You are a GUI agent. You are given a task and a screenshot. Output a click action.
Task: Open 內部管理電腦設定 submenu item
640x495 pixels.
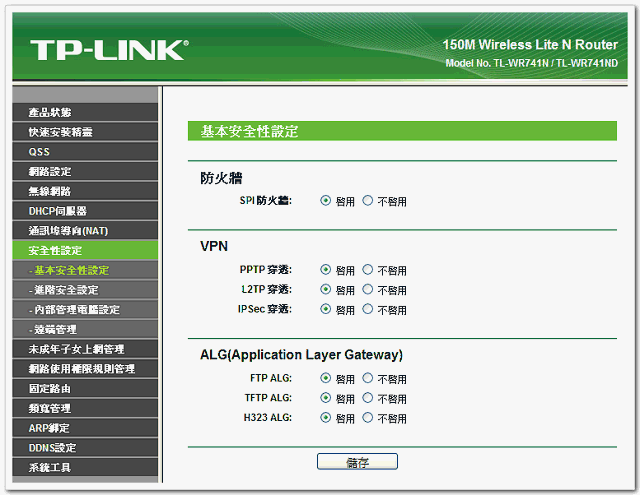(x=75, y=310)
